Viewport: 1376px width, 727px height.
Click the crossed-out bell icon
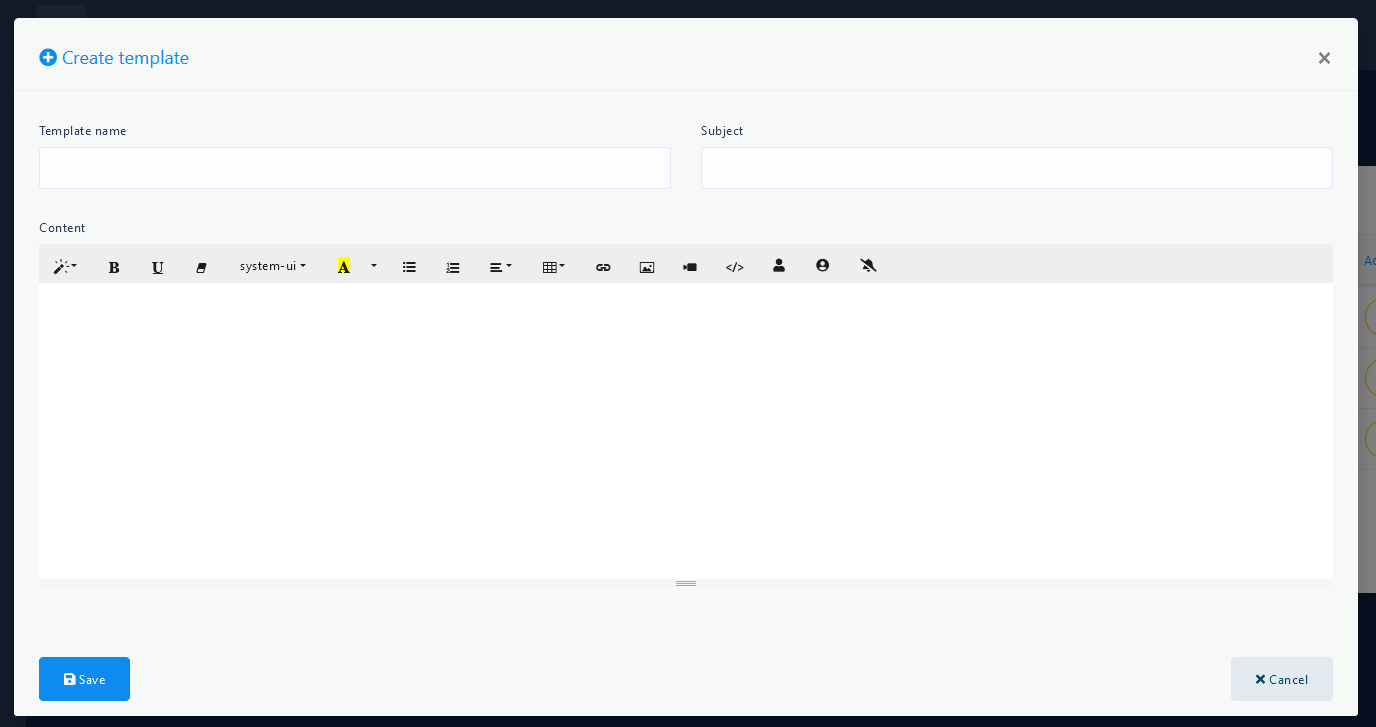(868, 266)
